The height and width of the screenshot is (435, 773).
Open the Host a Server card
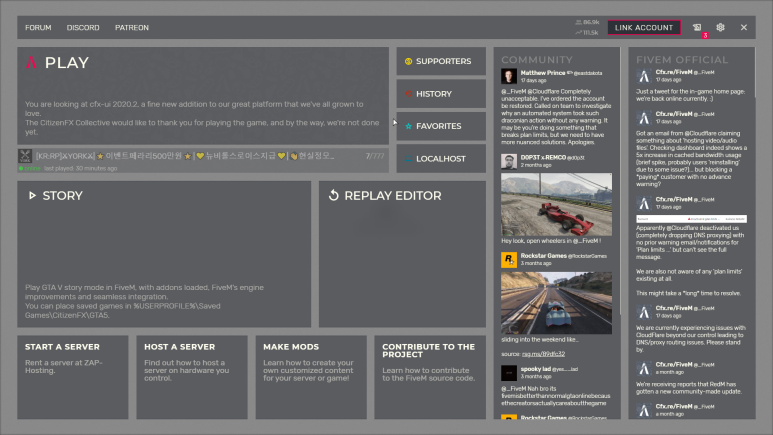tap(192, 377)
